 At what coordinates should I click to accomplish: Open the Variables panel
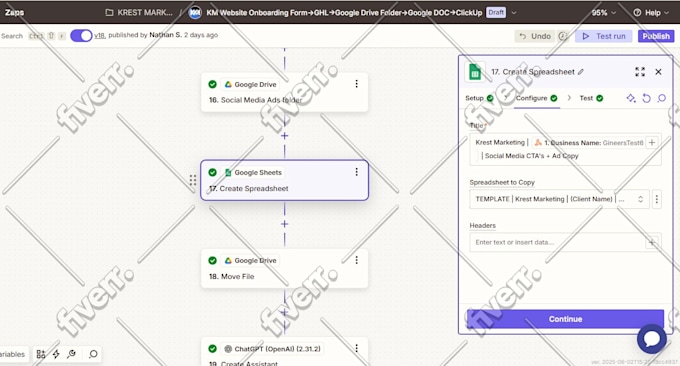[13, 354]
